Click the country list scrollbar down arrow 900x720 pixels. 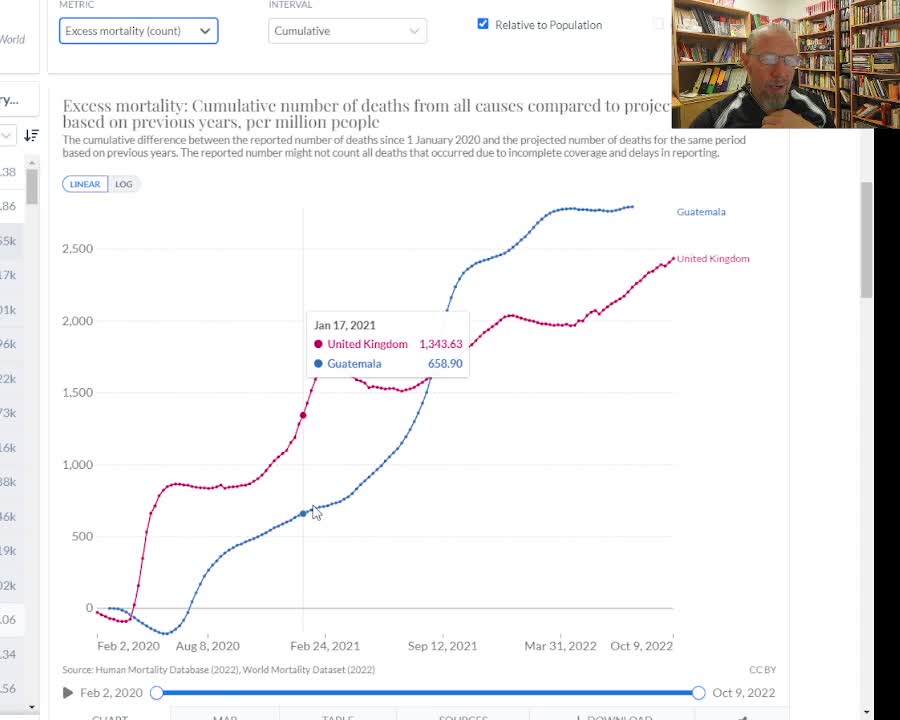(32, 707)
